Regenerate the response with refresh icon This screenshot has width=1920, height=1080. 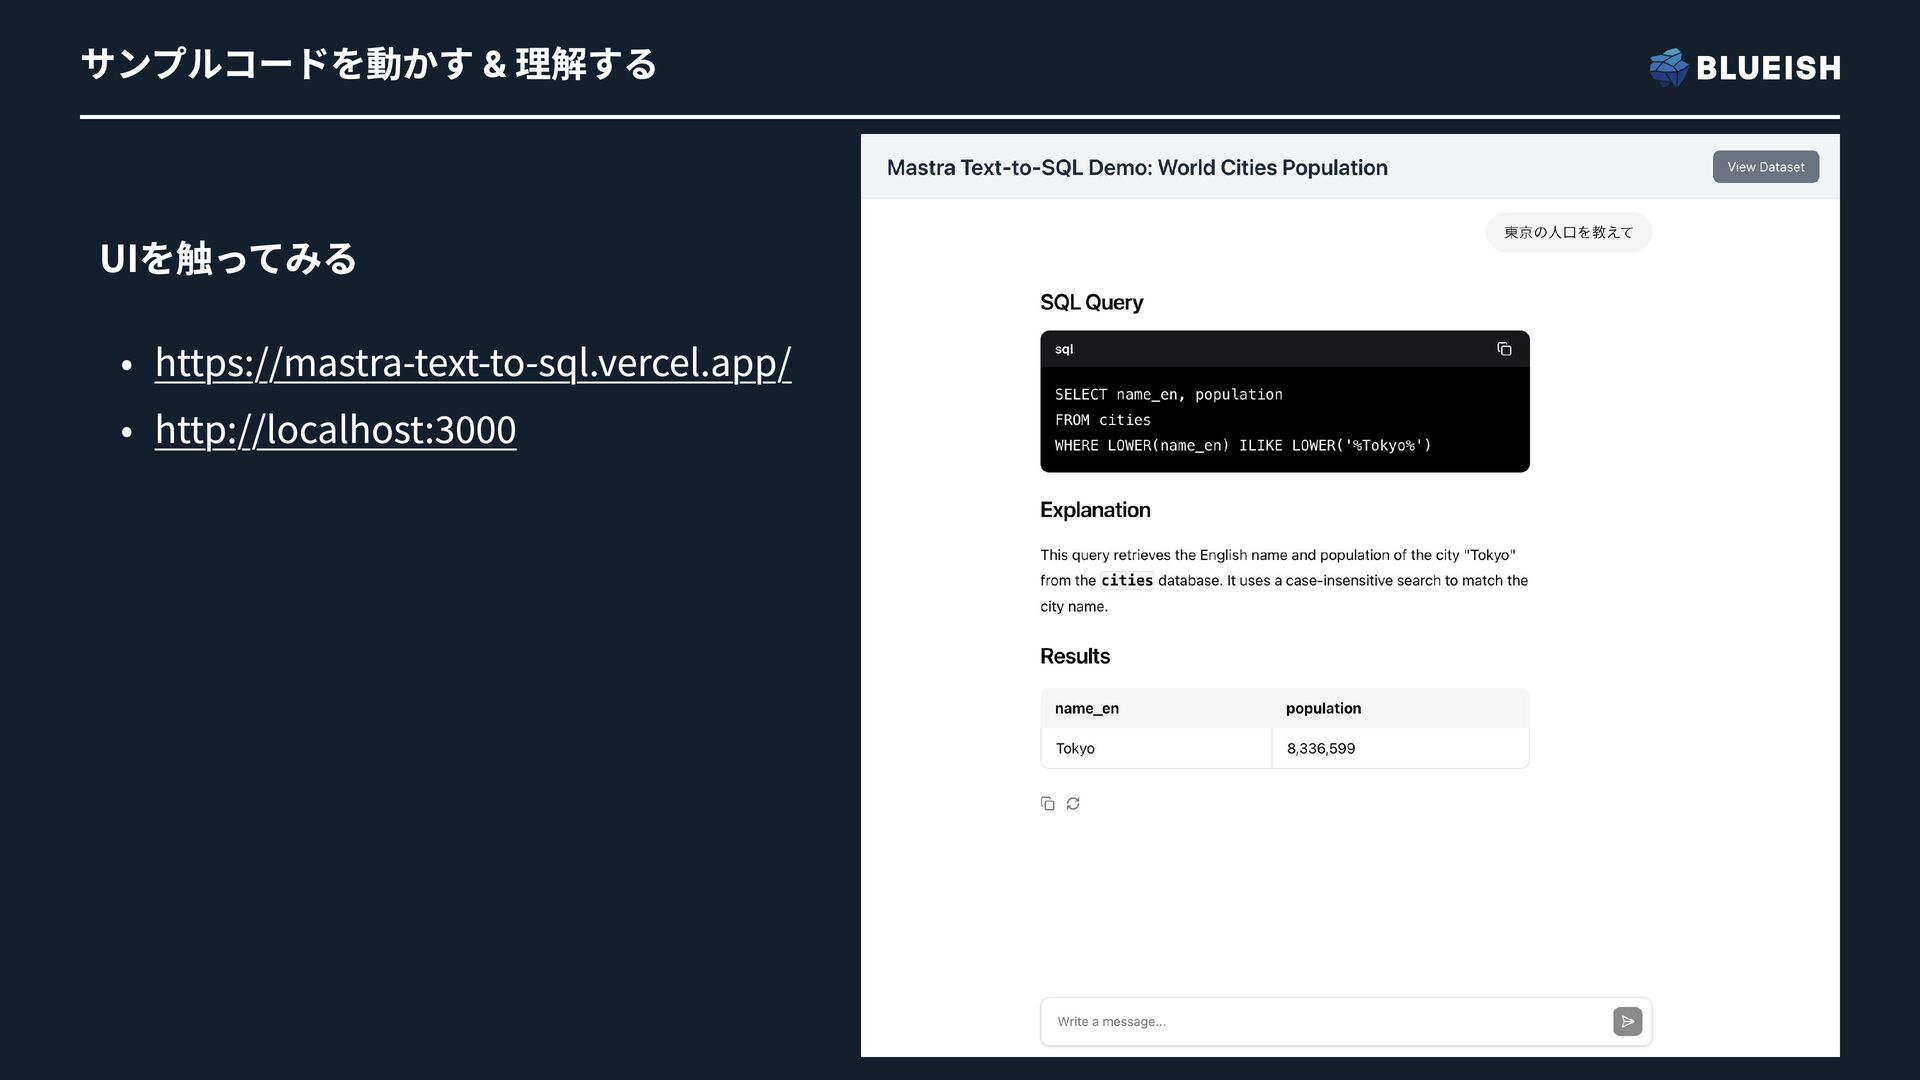[x=1073, y=804]
